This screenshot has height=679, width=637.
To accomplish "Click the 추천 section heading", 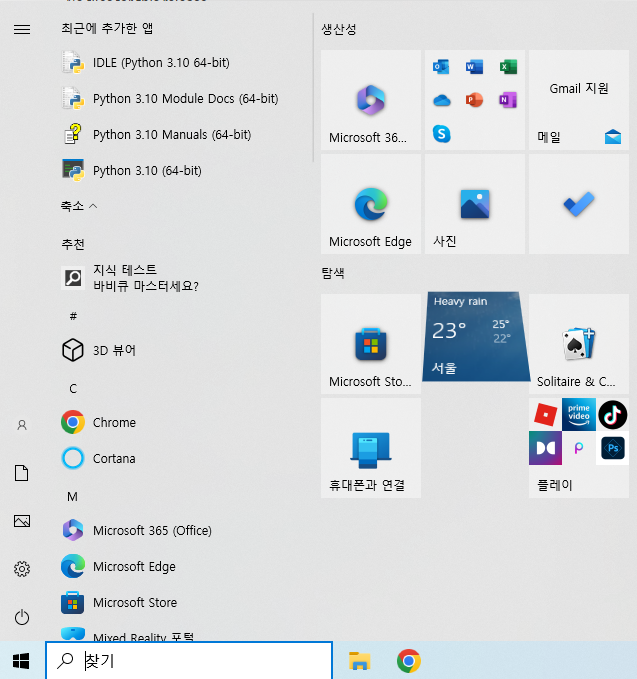I will point(72,244).
